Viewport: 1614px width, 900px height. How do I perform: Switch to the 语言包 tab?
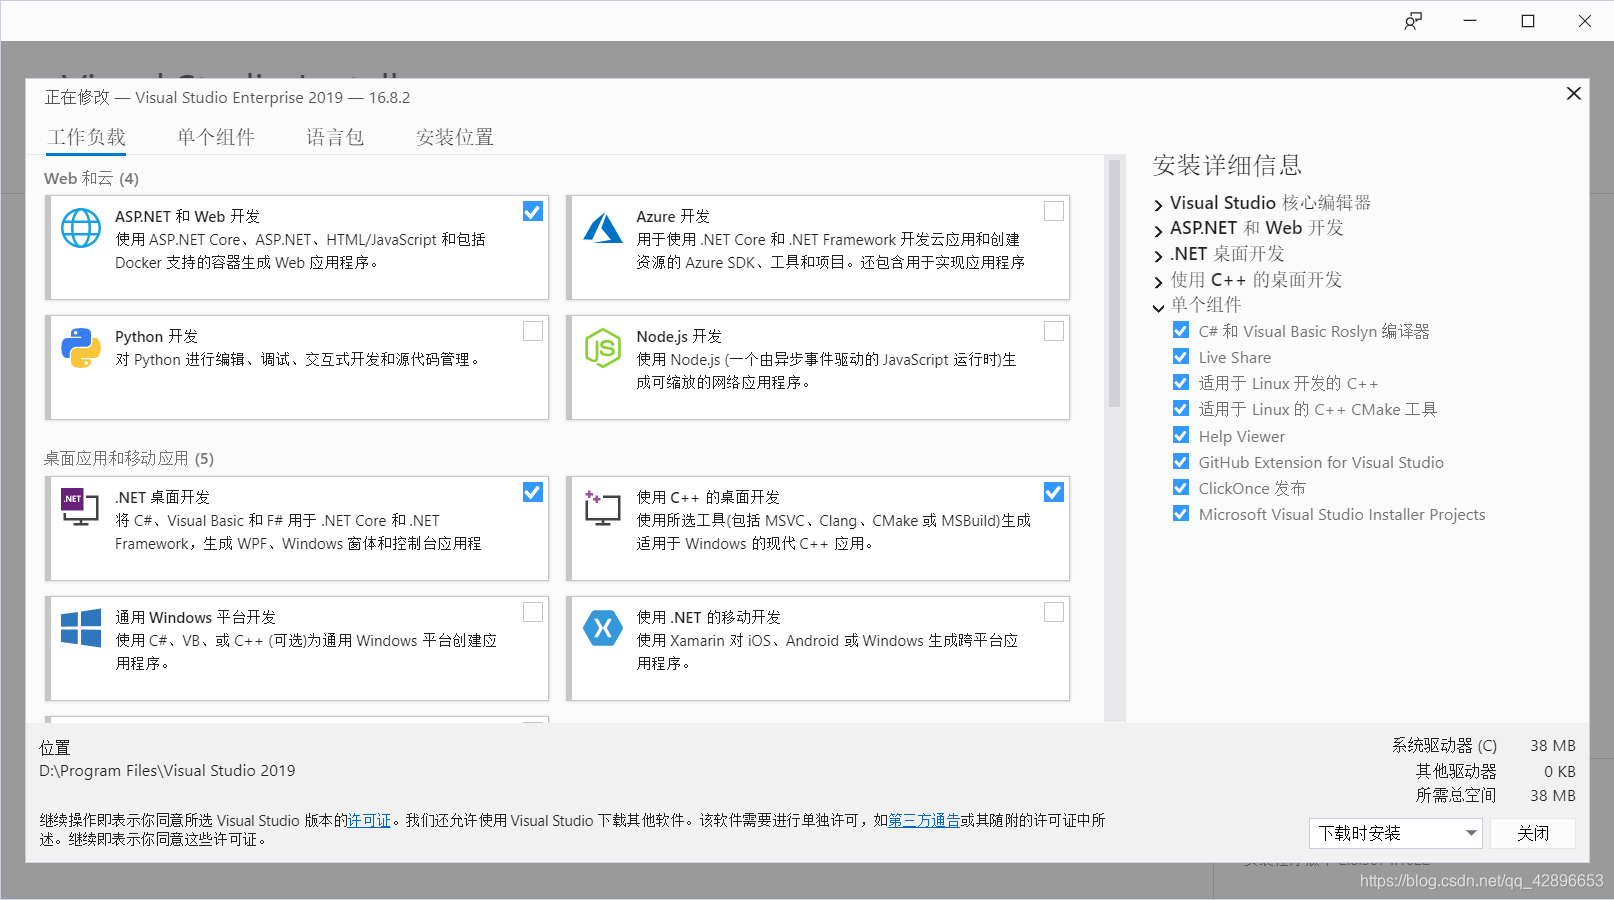click(x=335, y=137)
